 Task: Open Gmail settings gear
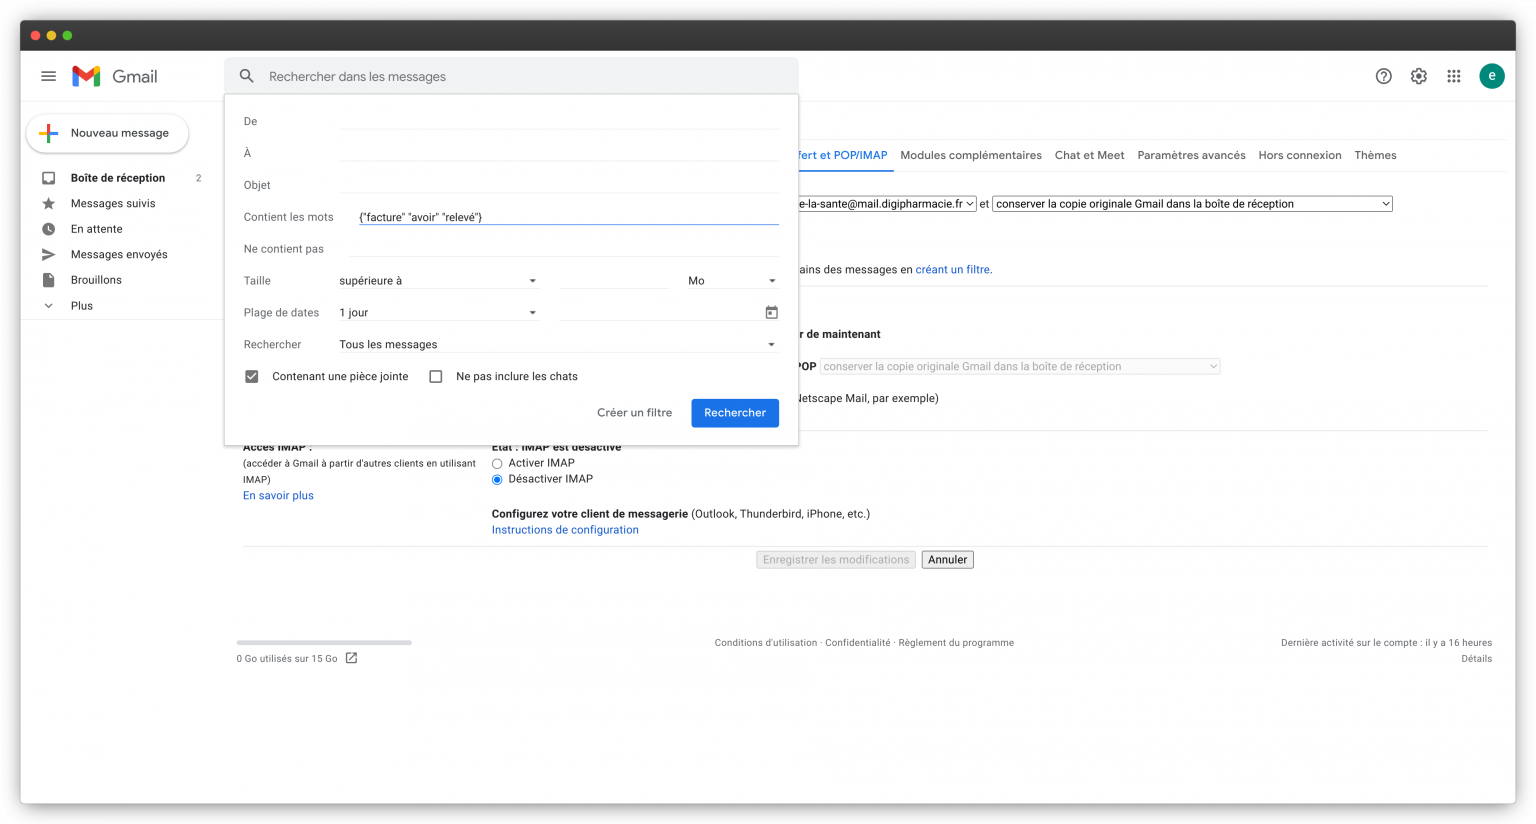(1418, 76)
